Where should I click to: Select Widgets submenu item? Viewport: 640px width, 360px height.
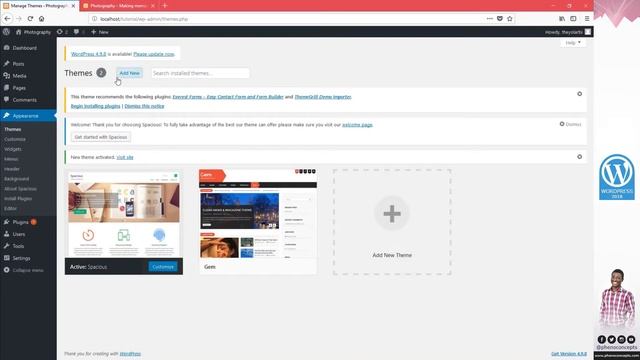[13, 149]
